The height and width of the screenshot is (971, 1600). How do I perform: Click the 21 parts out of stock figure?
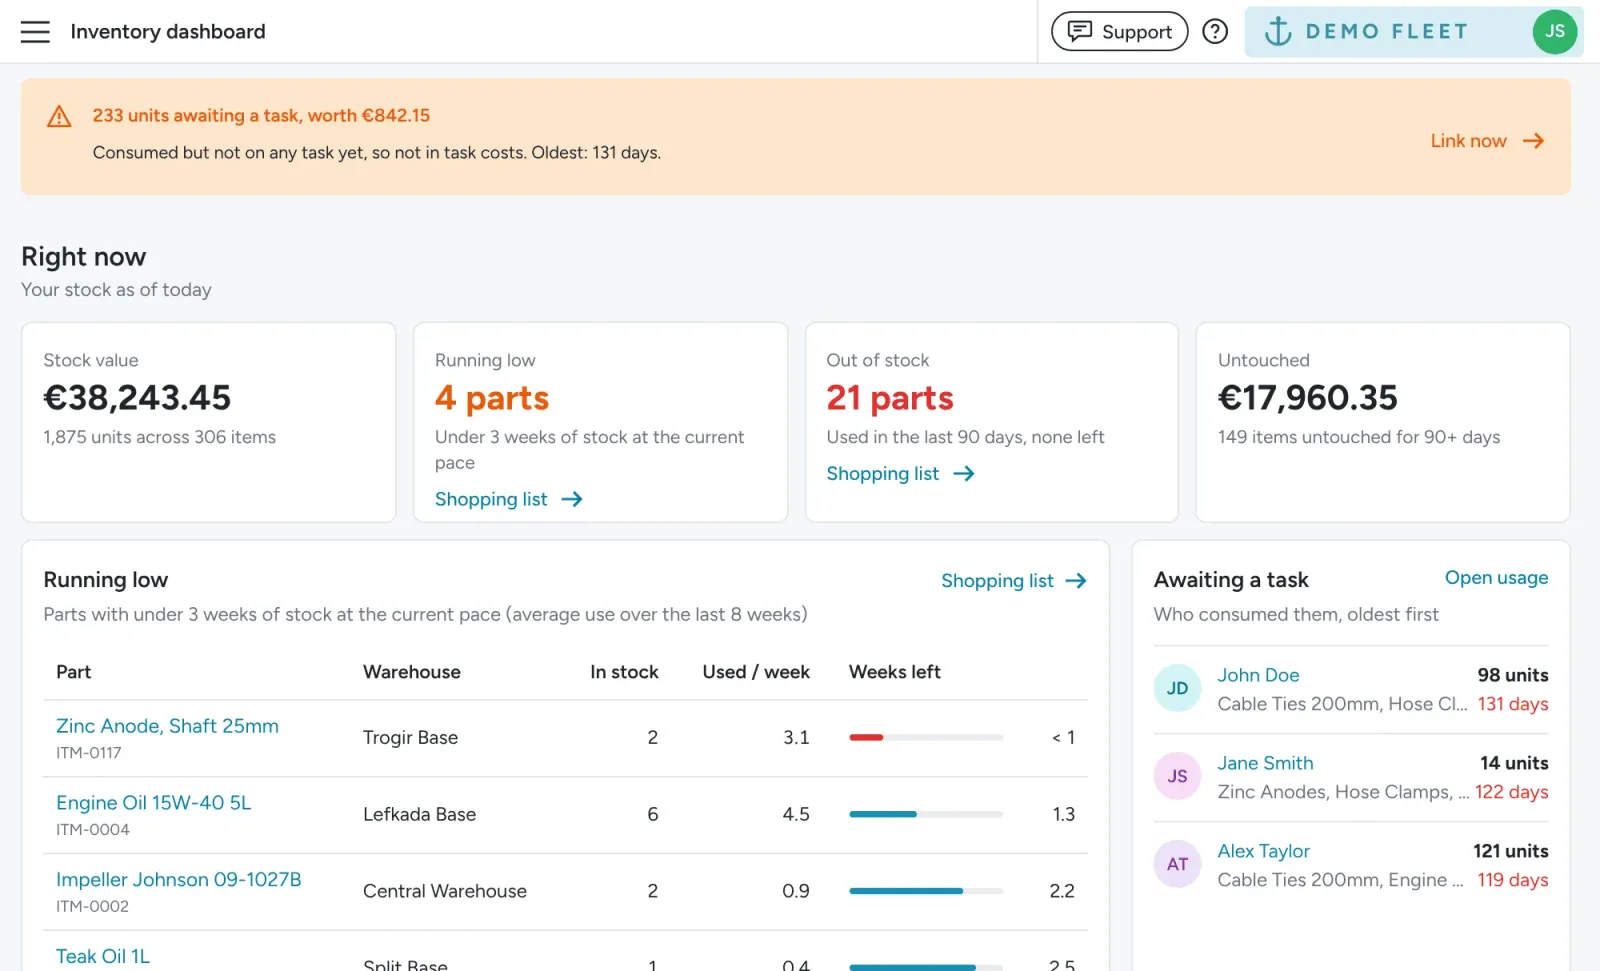[890, 398]
